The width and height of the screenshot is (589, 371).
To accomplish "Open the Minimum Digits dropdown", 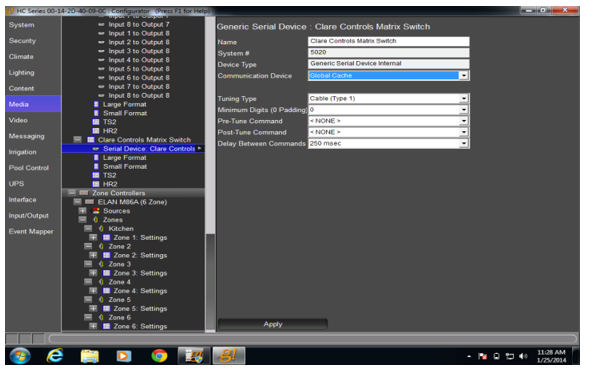I will click(x=464, y=110).
